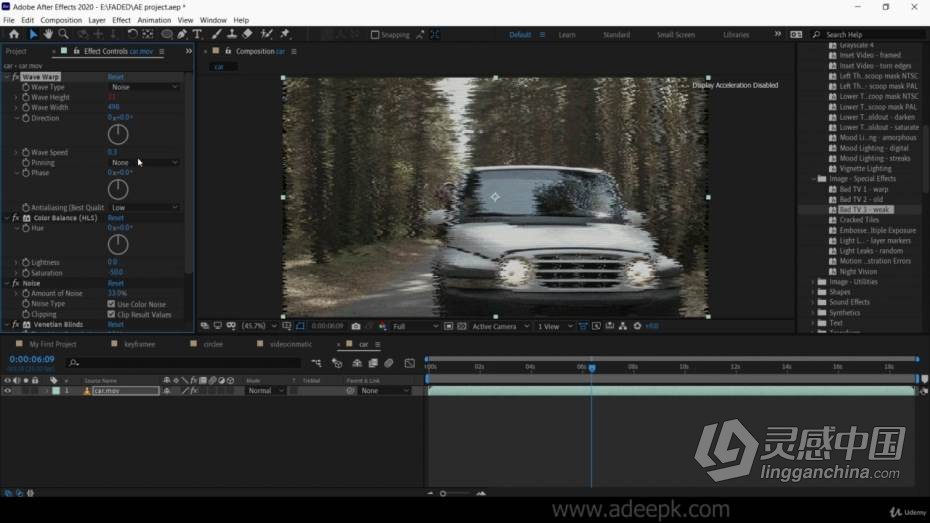Reset the Wave Warp effect
Viewport: 930px width, 523px height.
pyautogui.click(x=116, y=76)
